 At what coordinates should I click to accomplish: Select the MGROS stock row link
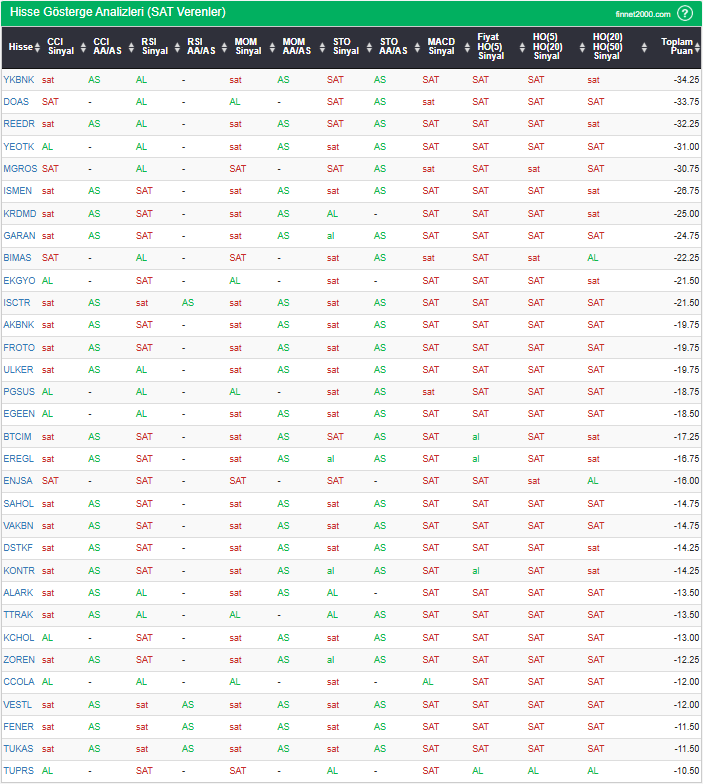coord(20,169)
